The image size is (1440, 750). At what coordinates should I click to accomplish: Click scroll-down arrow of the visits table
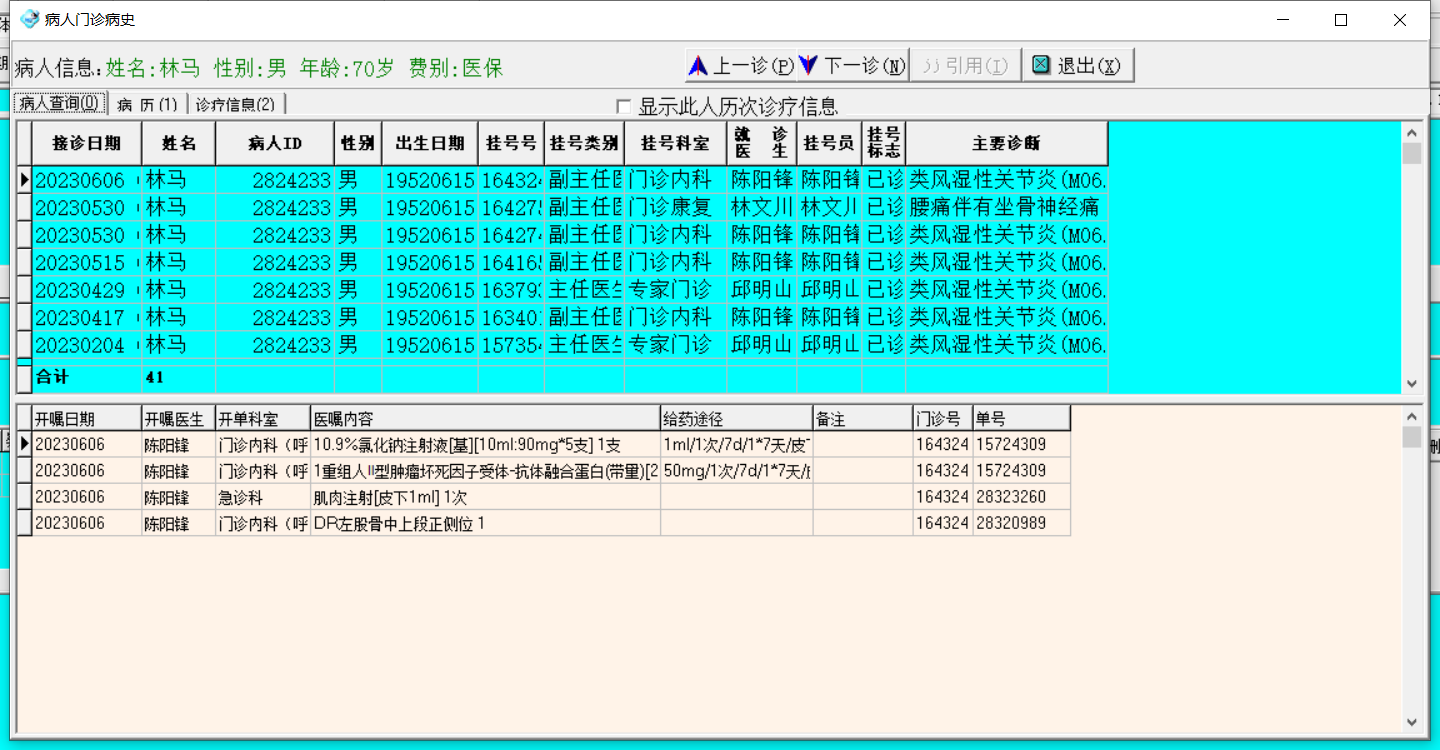[1412, 383]
